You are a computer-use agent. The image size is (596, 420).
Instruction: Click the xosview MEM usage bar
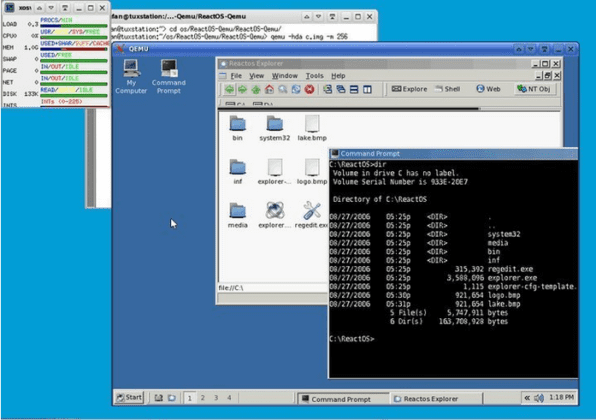74,49
